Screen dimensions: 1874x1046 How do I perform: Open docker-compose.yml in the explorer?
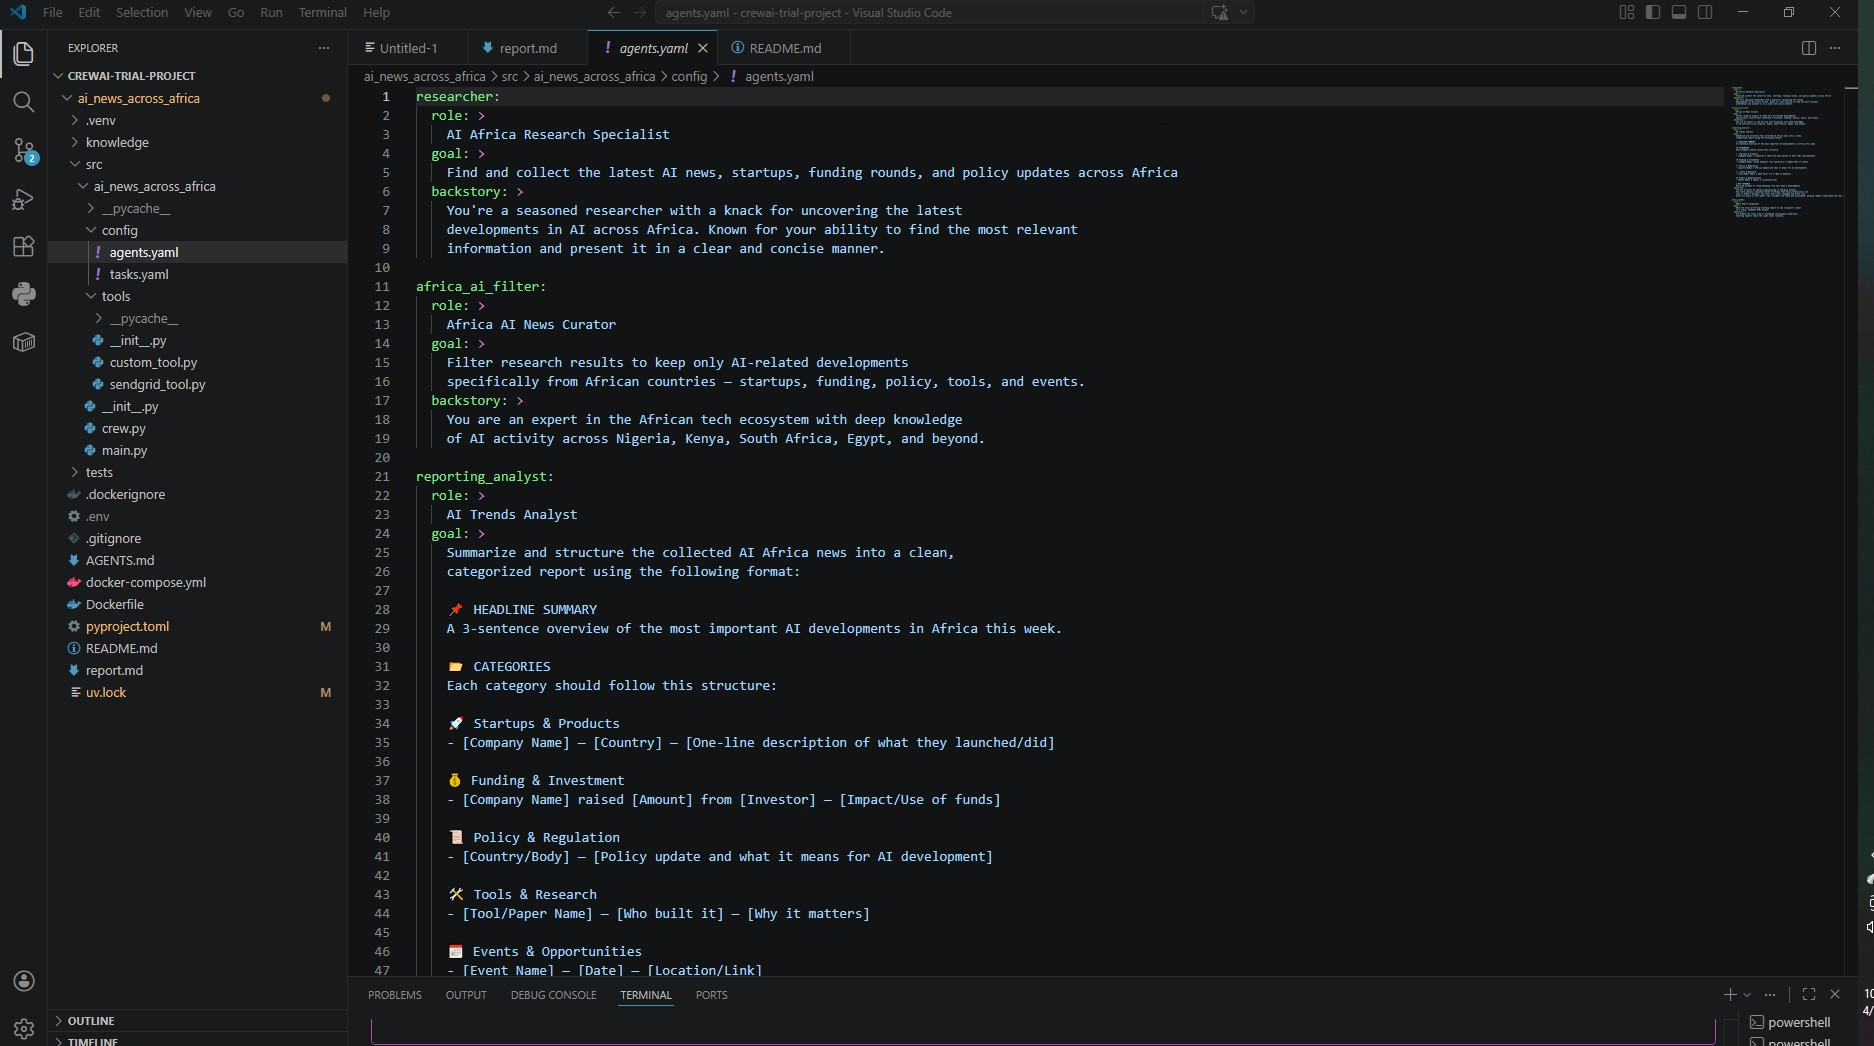coord(146,582)
